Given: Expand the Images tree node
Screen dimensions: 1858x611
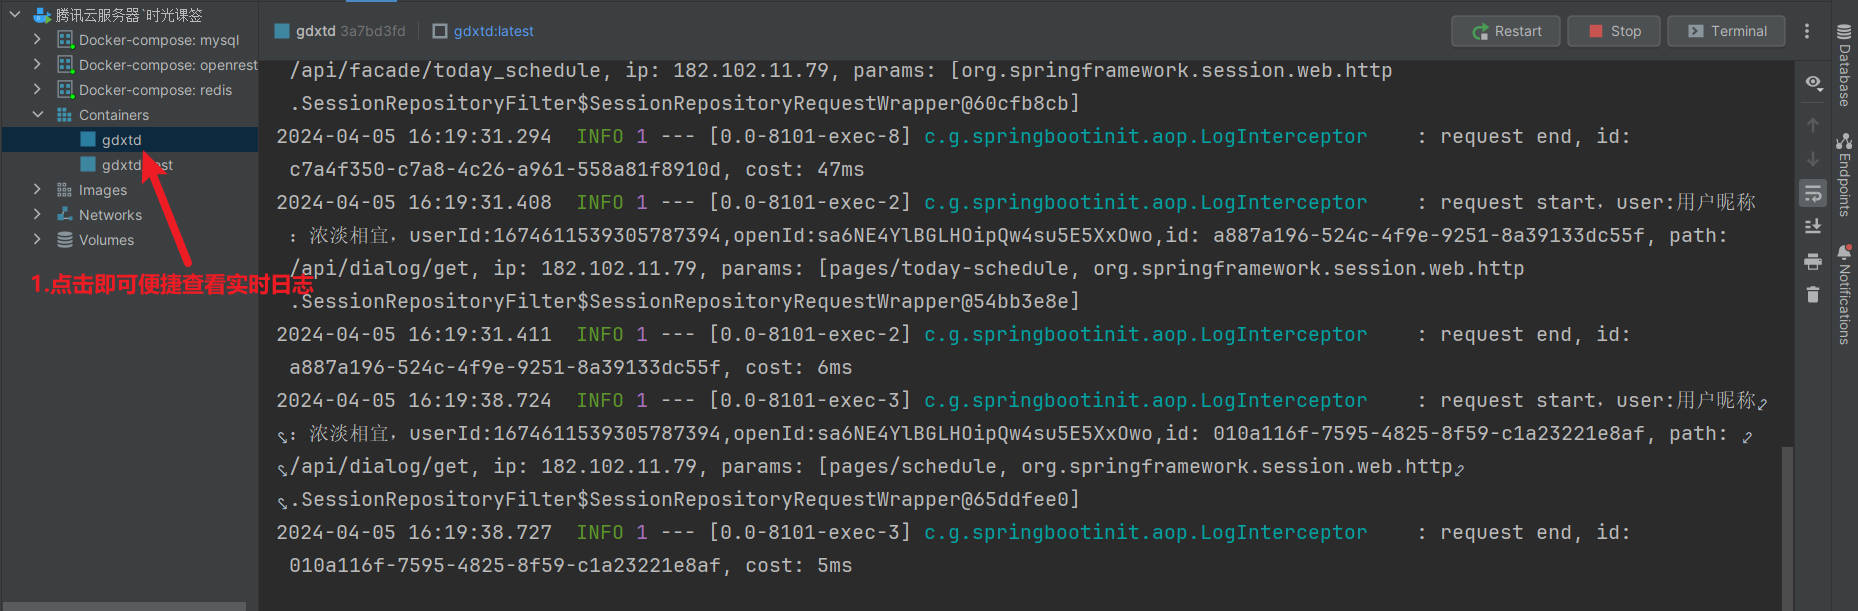Looking at the screenshot, I should 37,190.
